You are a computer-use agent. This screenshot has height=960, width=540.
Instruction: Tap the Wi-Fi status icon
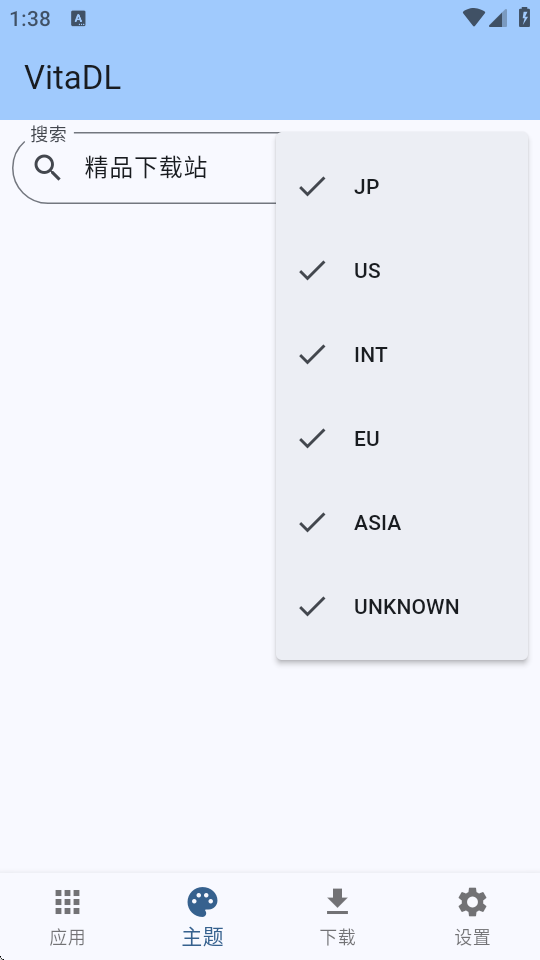point(473,18)
